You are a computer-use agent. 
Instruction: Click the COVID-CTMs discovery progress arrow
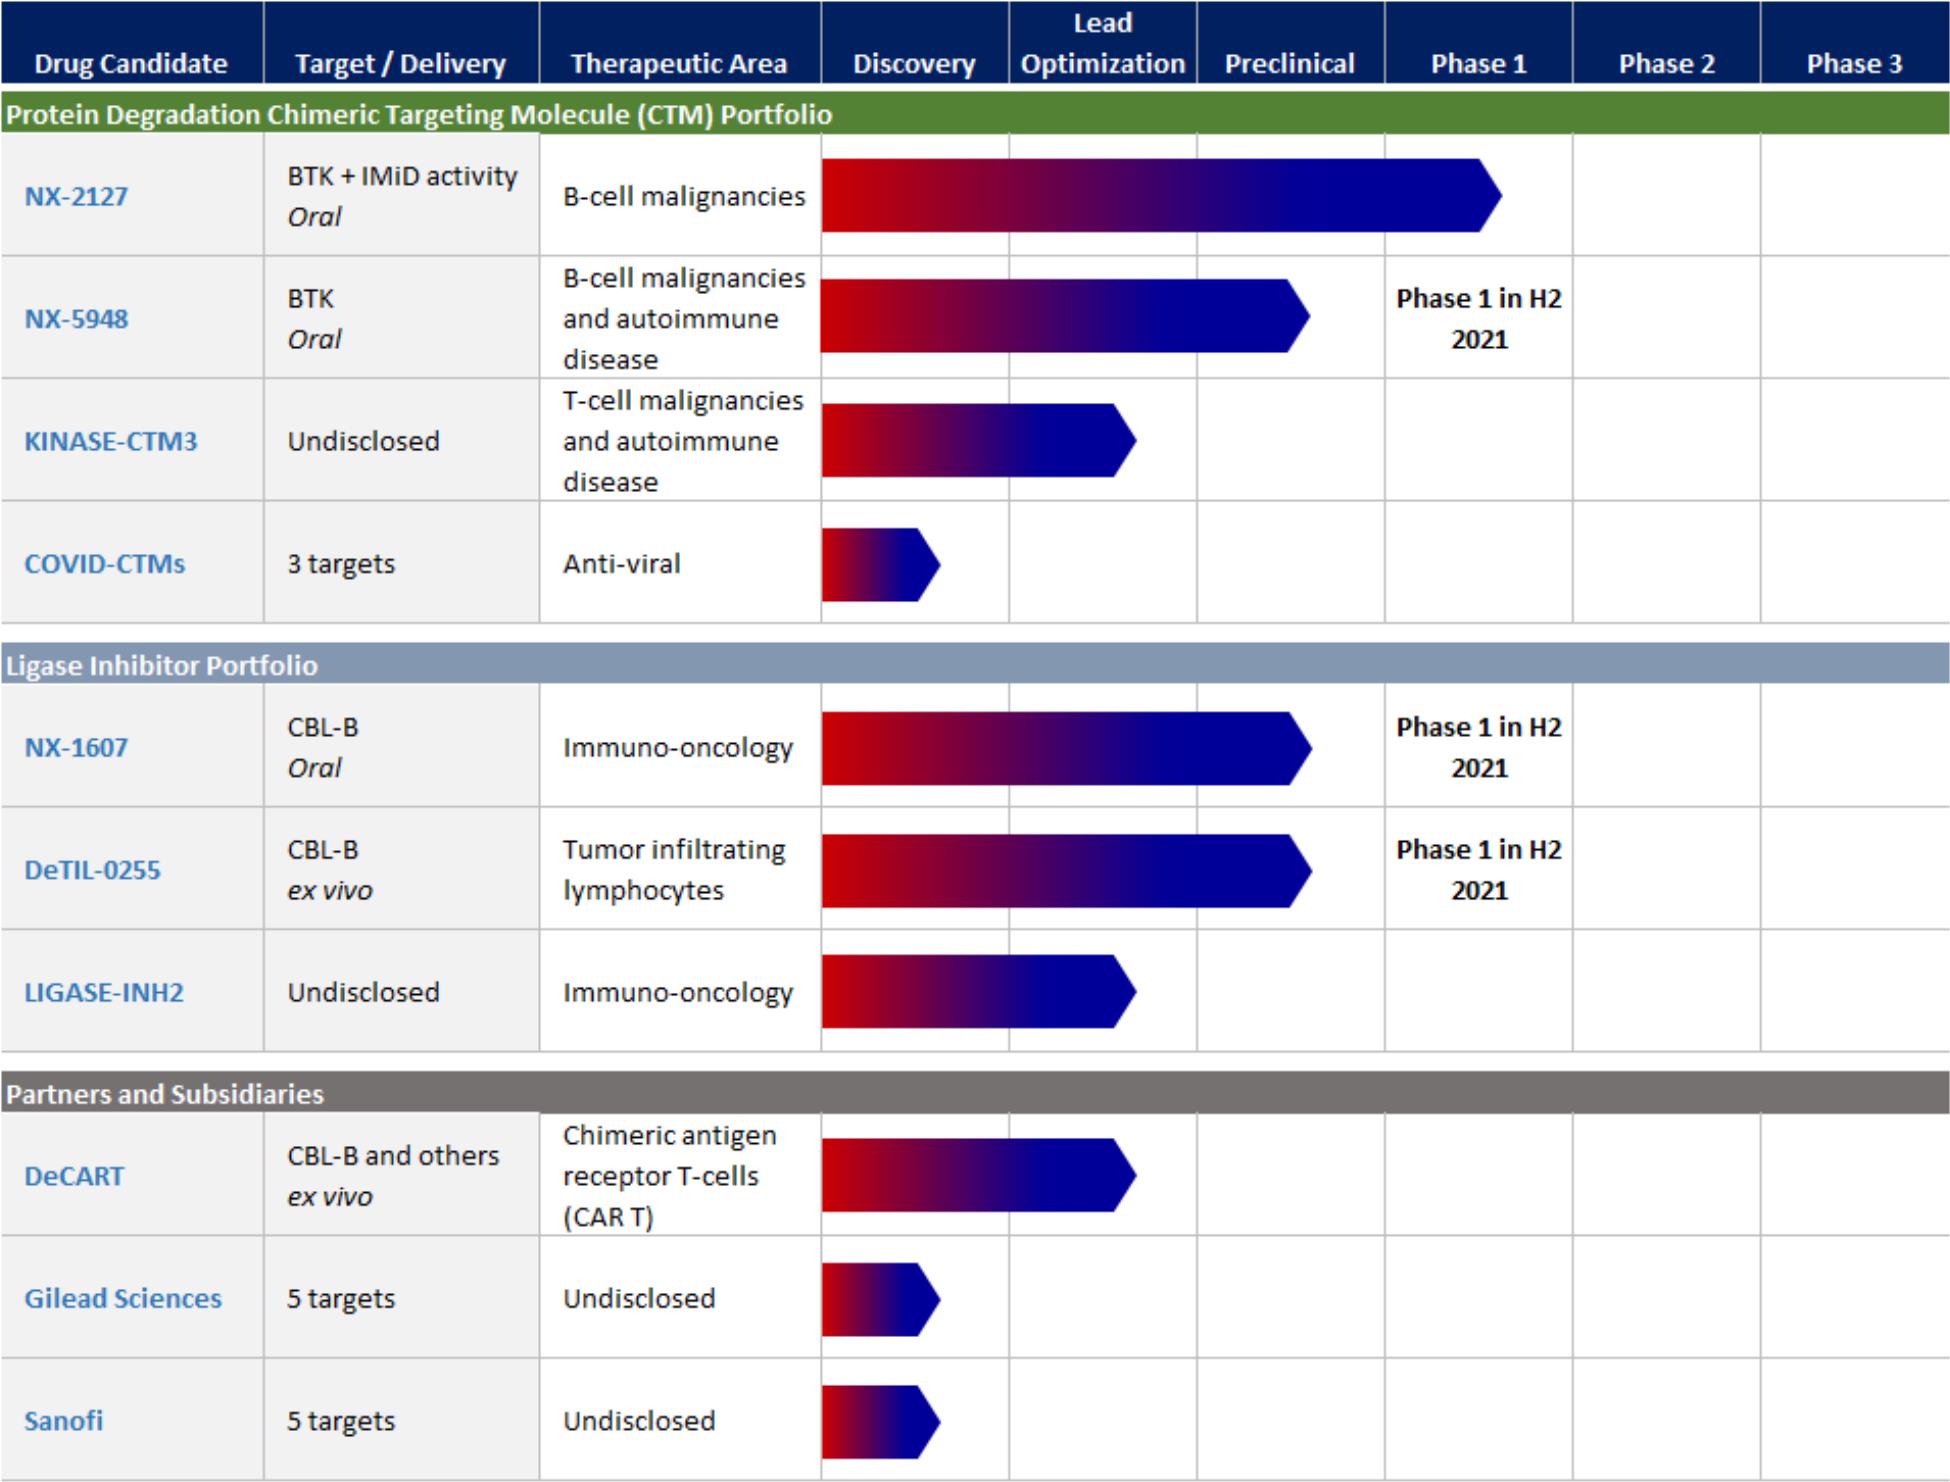[x=878, y=565]
